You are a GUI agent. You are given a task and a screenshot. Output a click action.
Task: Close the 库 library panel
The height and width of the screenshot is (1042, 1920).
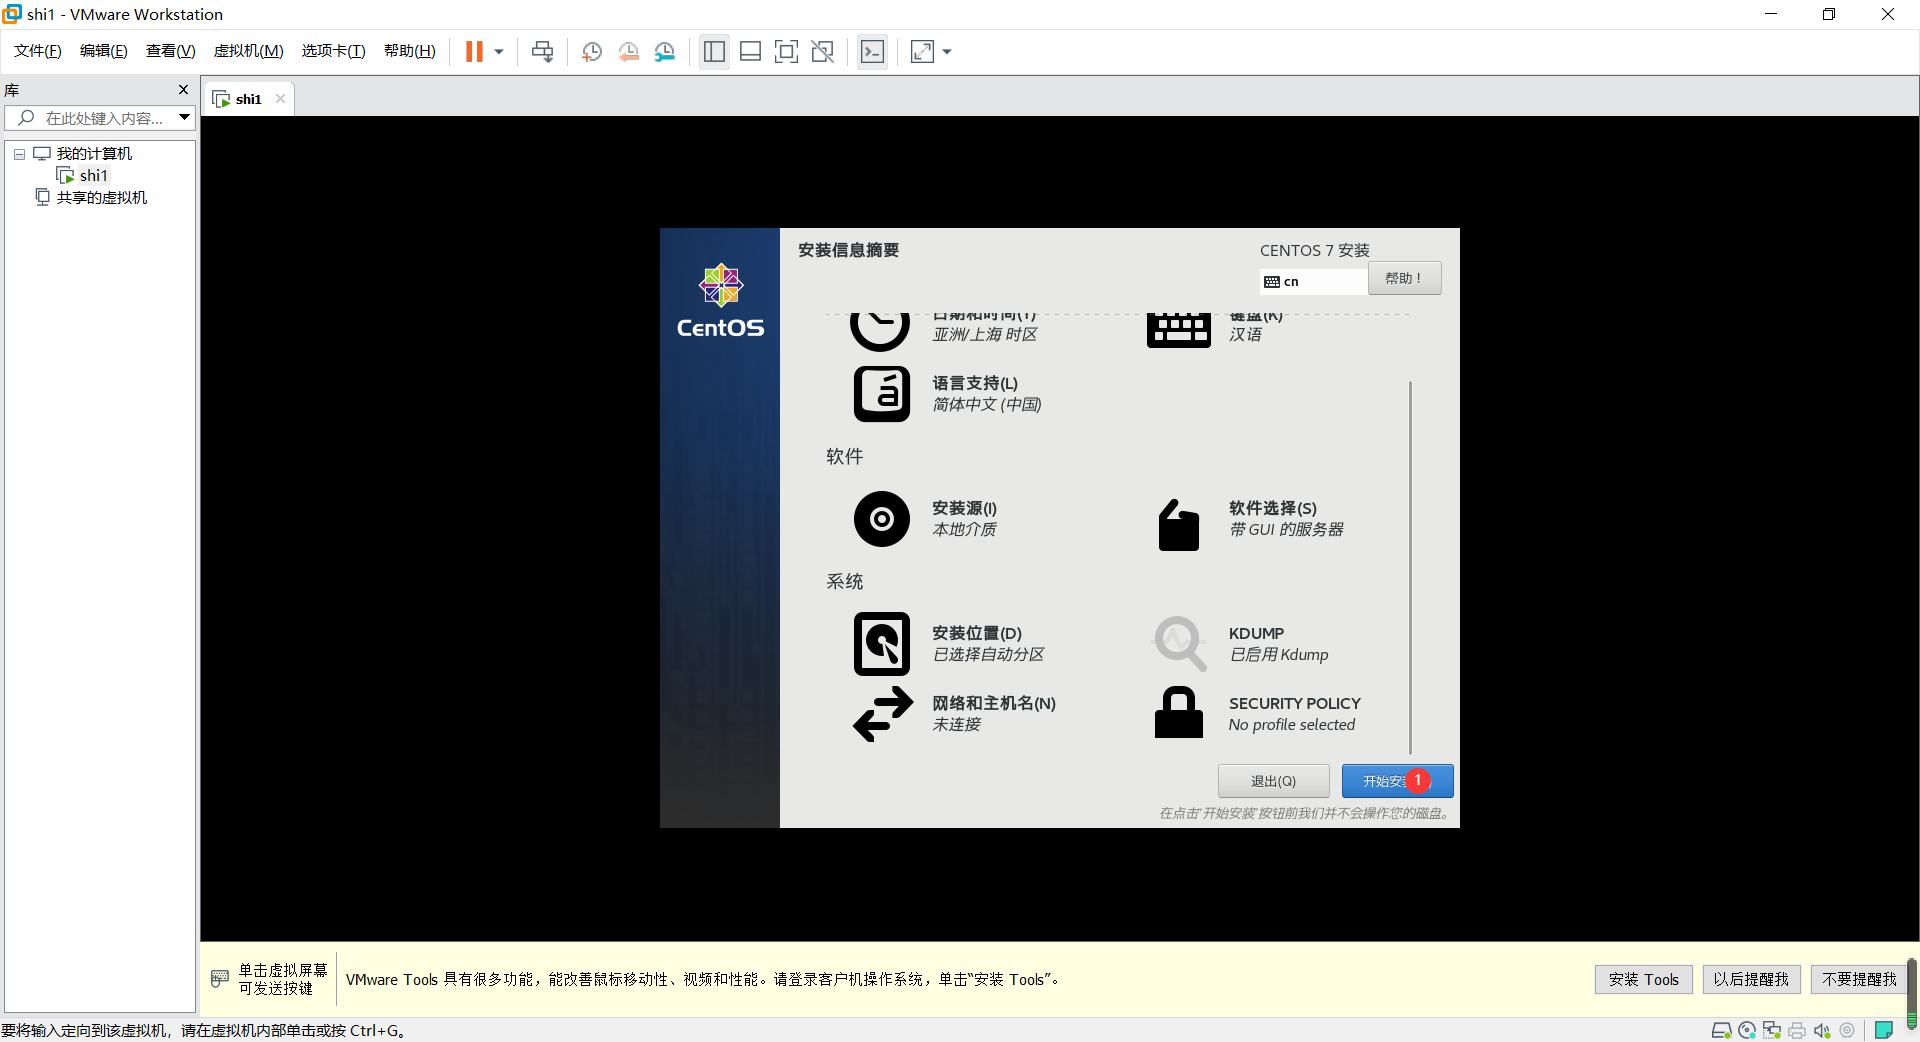click(183, 90)
